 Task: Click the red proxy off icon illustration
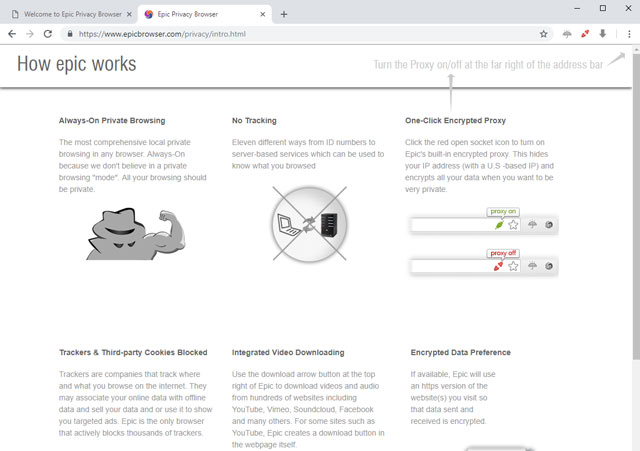click(x=498, y=266)
